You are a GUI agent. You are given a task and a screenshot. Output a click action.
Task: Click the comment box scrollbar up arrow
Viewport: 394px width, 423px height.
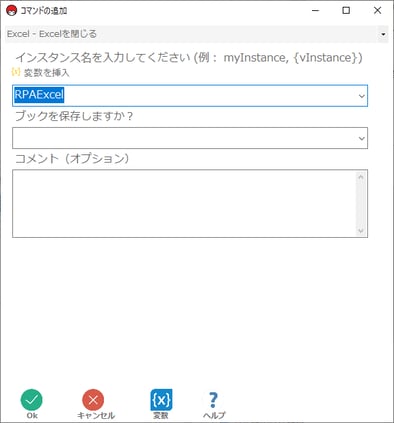(361, 177)
